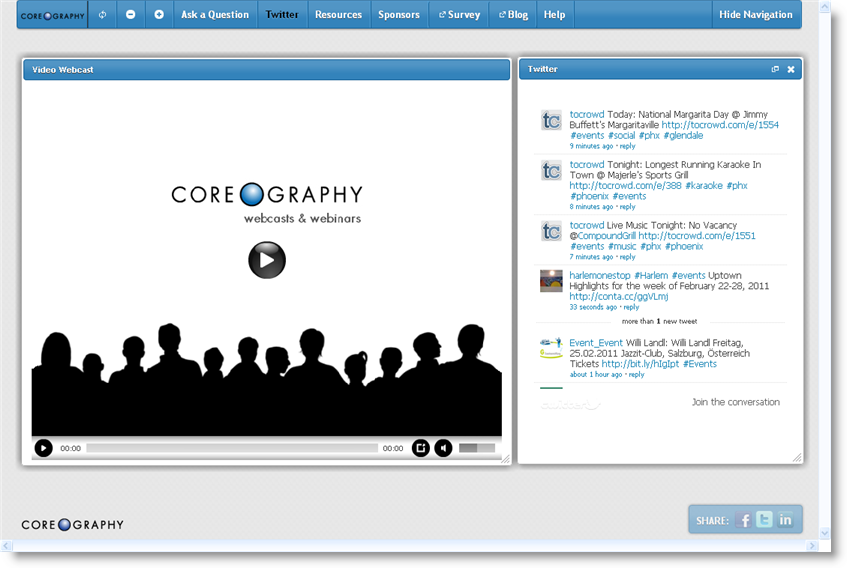Click the resize handle of the Twitter panel
The width and height of the screenshot is (847, 568).
click(x=797, y=458)
